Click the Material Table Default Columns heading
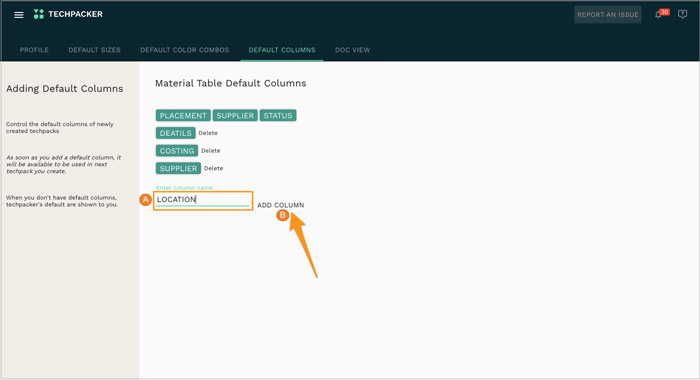Screen dimensions: 700x380 click(x=230, y=84)
